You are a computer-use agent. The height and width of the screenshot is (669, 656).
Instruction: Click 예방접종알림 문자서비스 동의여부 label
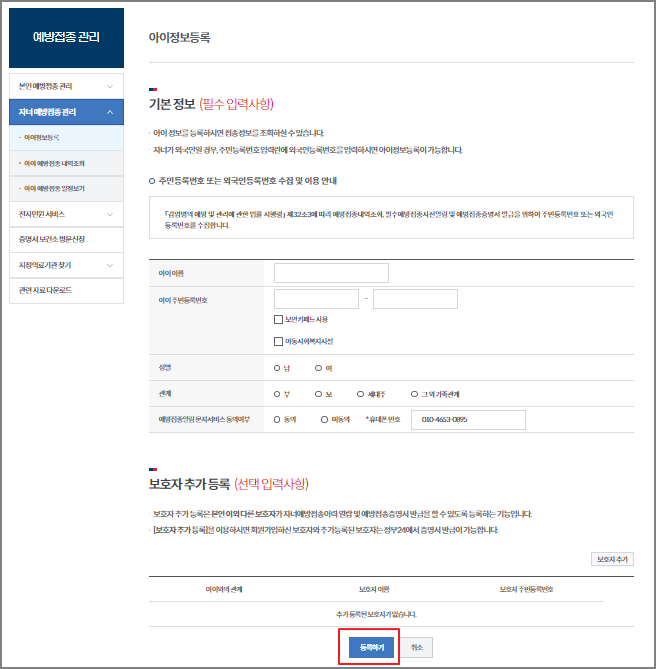click(204, 420)
